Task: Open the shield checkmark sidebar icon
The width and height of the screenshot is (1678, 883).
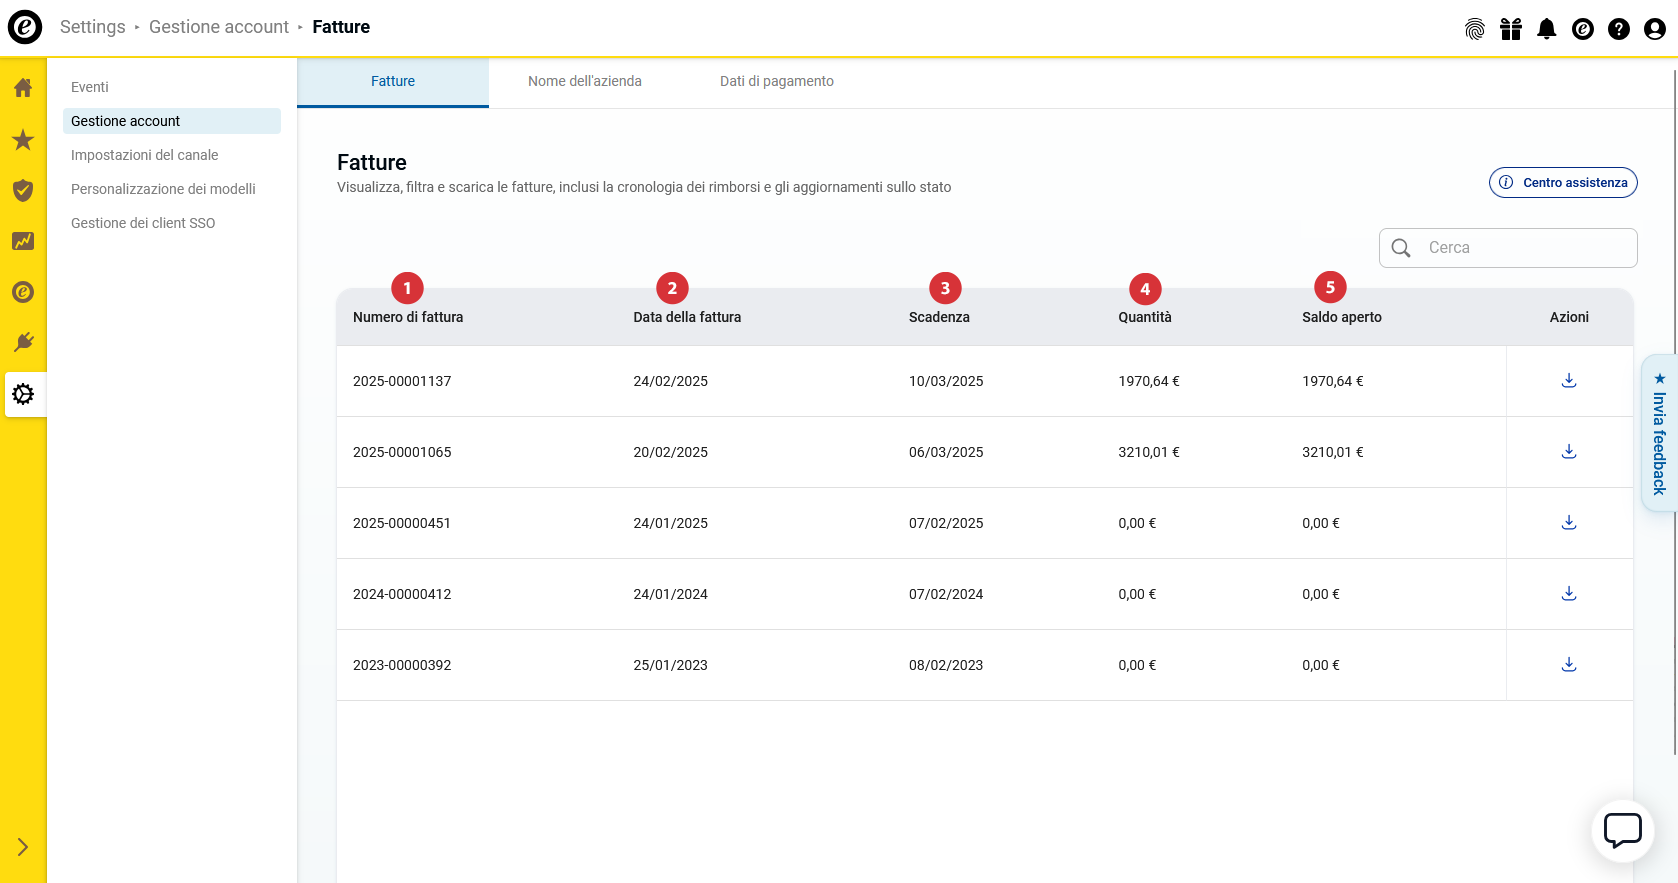Action: 23,190
